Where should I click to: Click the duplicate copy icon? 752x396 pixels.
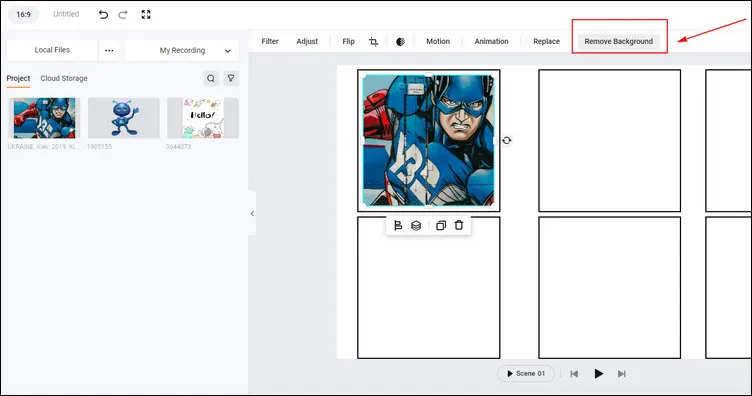click(x=441, y=225)
